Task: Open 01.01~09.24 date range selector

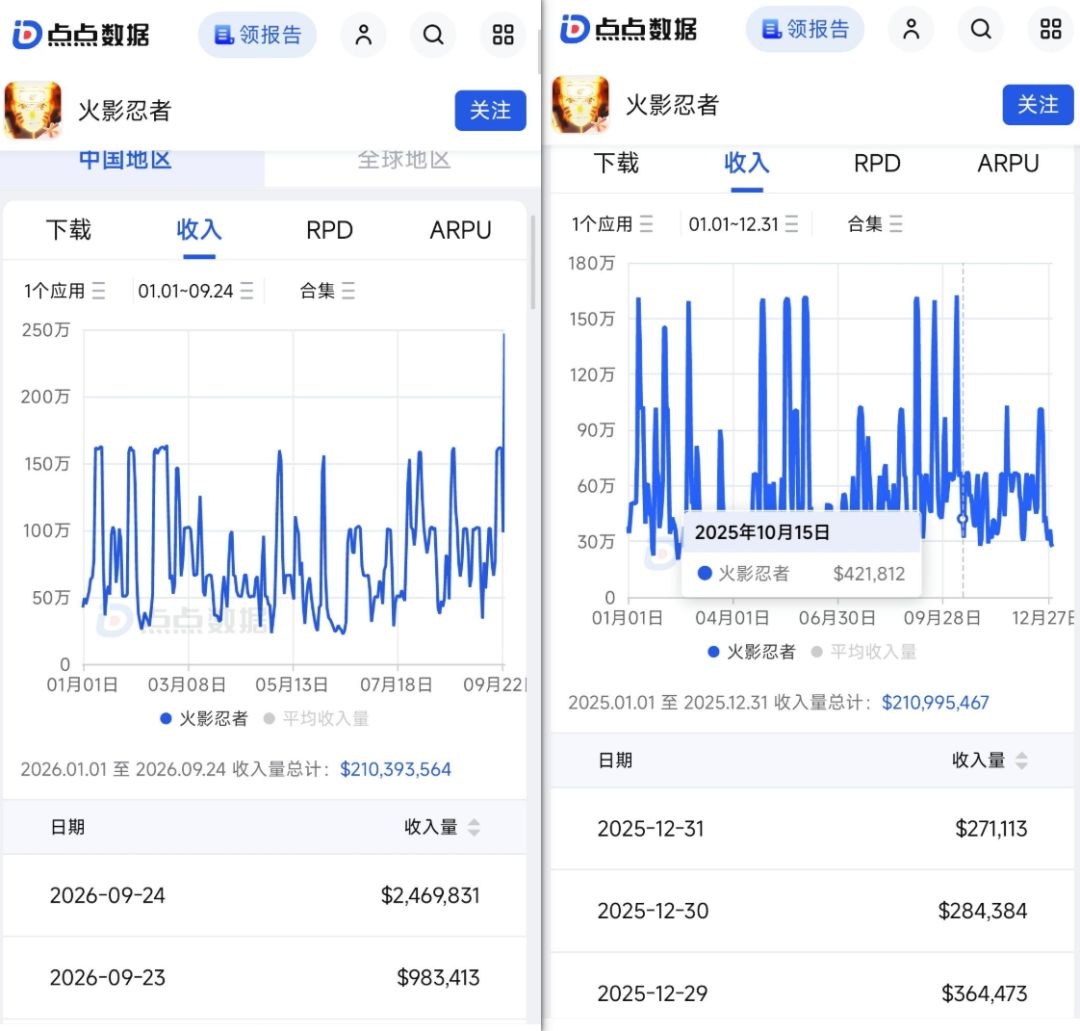Action: click(196, 291)
